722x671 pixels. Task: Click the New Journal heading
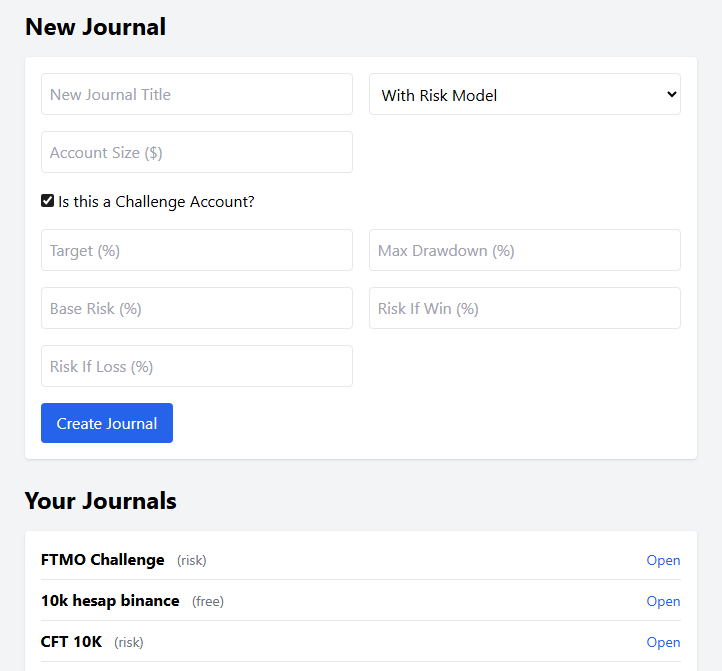click(x=95, y=27)
